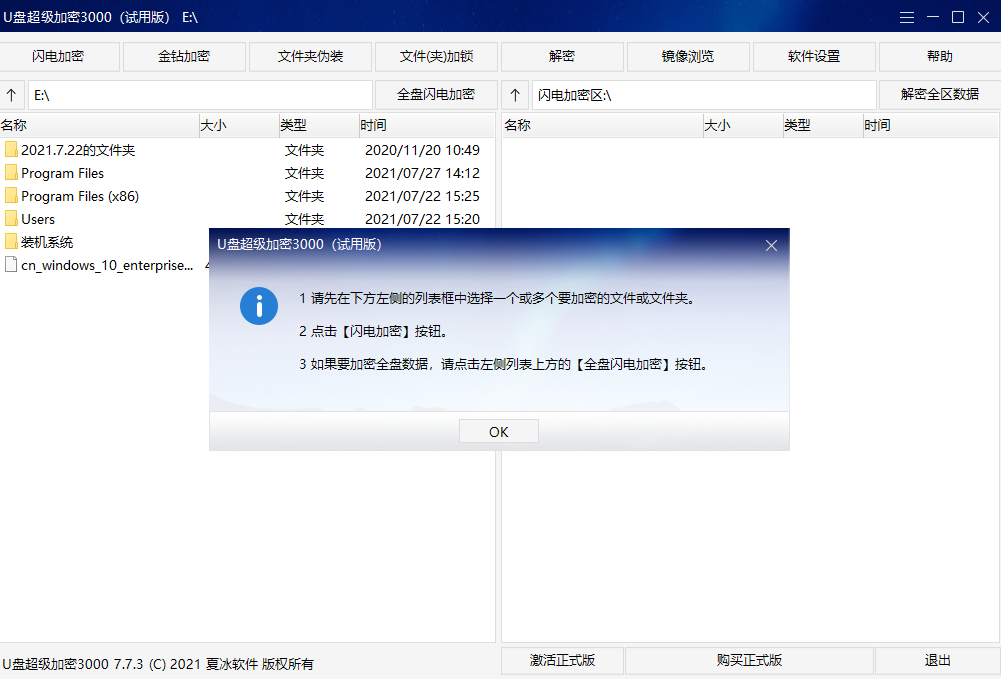Screen dimensions: 1001x679
Task: Click the E:\ path field
Action: pos(200,95)
